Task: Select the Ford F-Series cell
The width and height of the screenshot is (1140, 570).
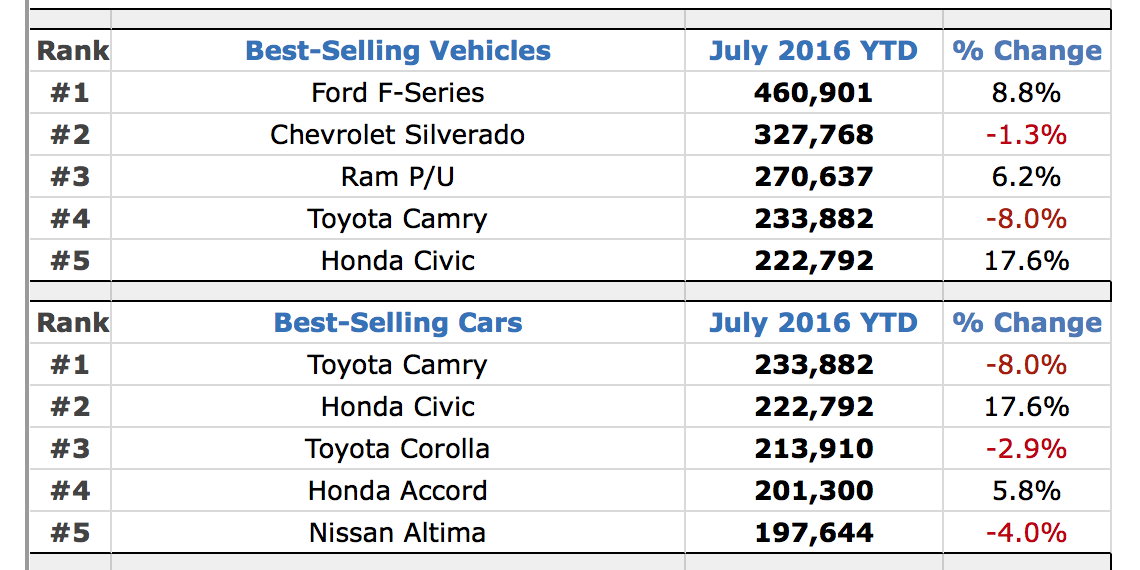Action: [x=398, y=93]
